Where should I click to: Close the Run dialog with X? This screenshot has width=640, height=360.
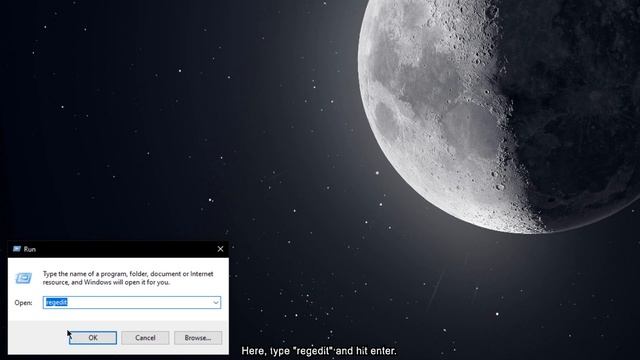220,249
